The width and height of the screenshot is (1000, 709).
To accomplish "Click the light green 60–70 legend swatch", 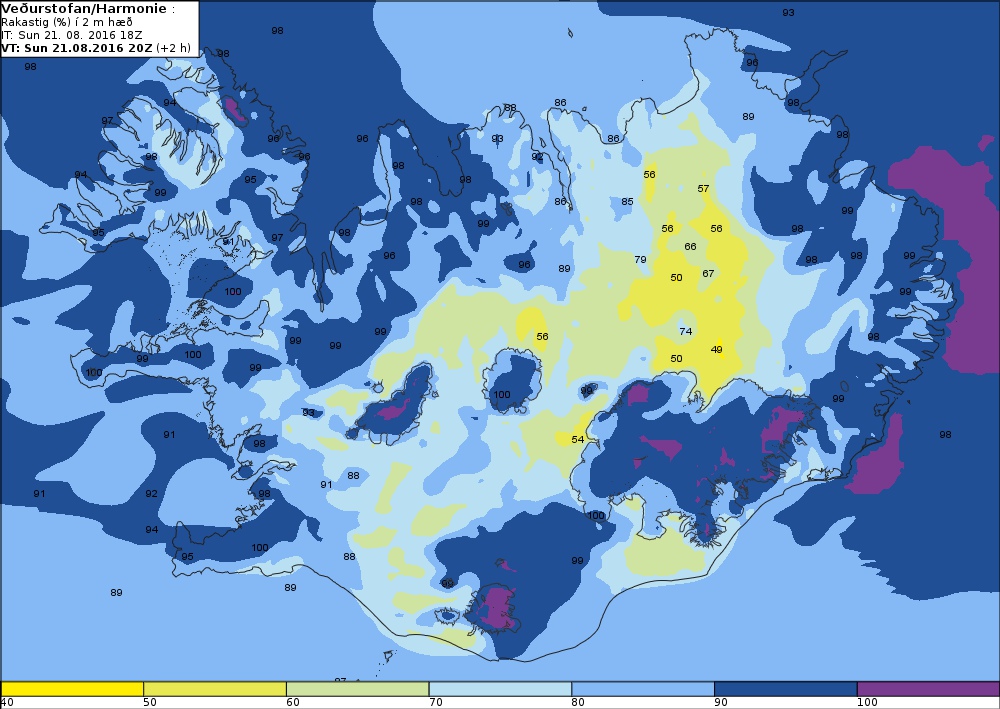I will point(358,689).
